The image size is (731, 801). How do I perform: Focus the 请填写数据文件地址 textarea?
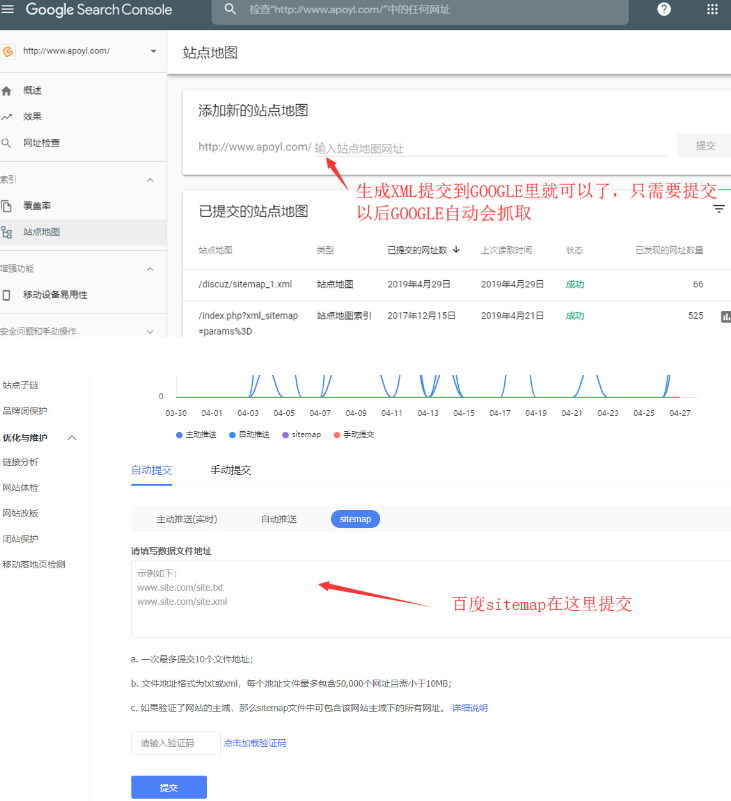pyautogui.click(x=431, y=599)
